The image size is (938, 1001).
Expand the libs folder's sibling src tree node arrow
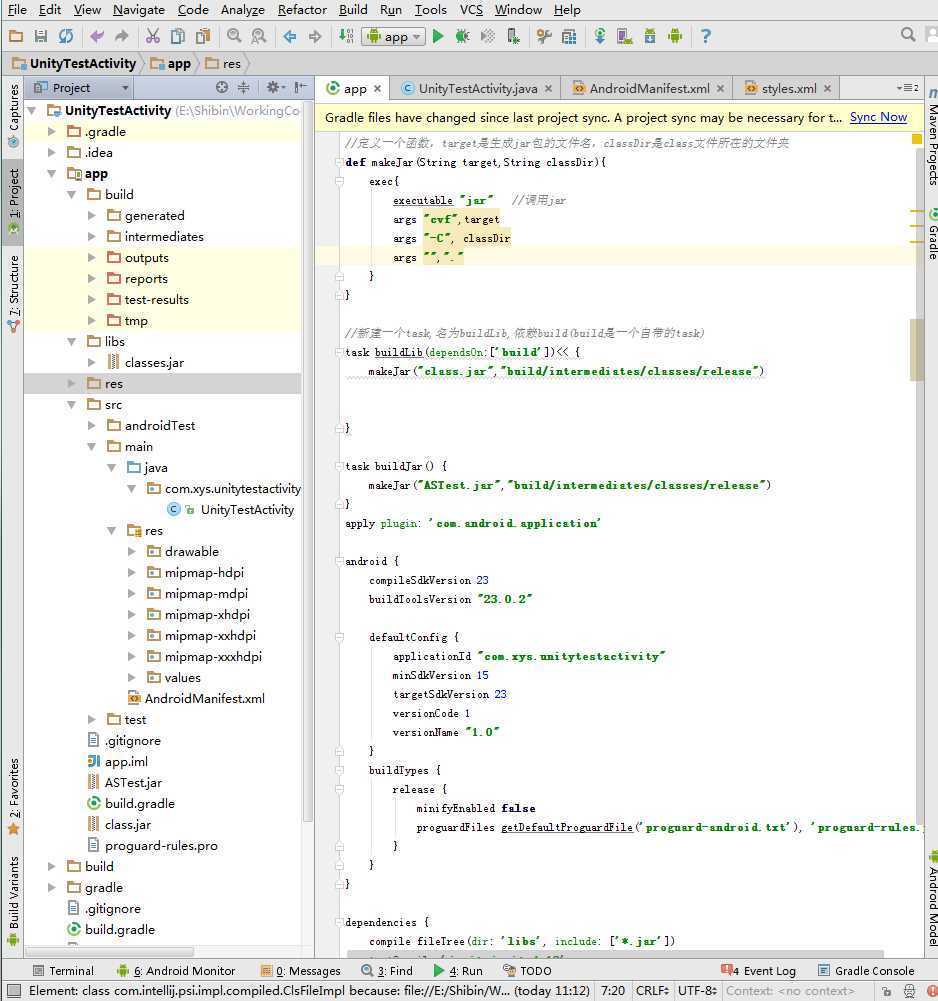72,405
